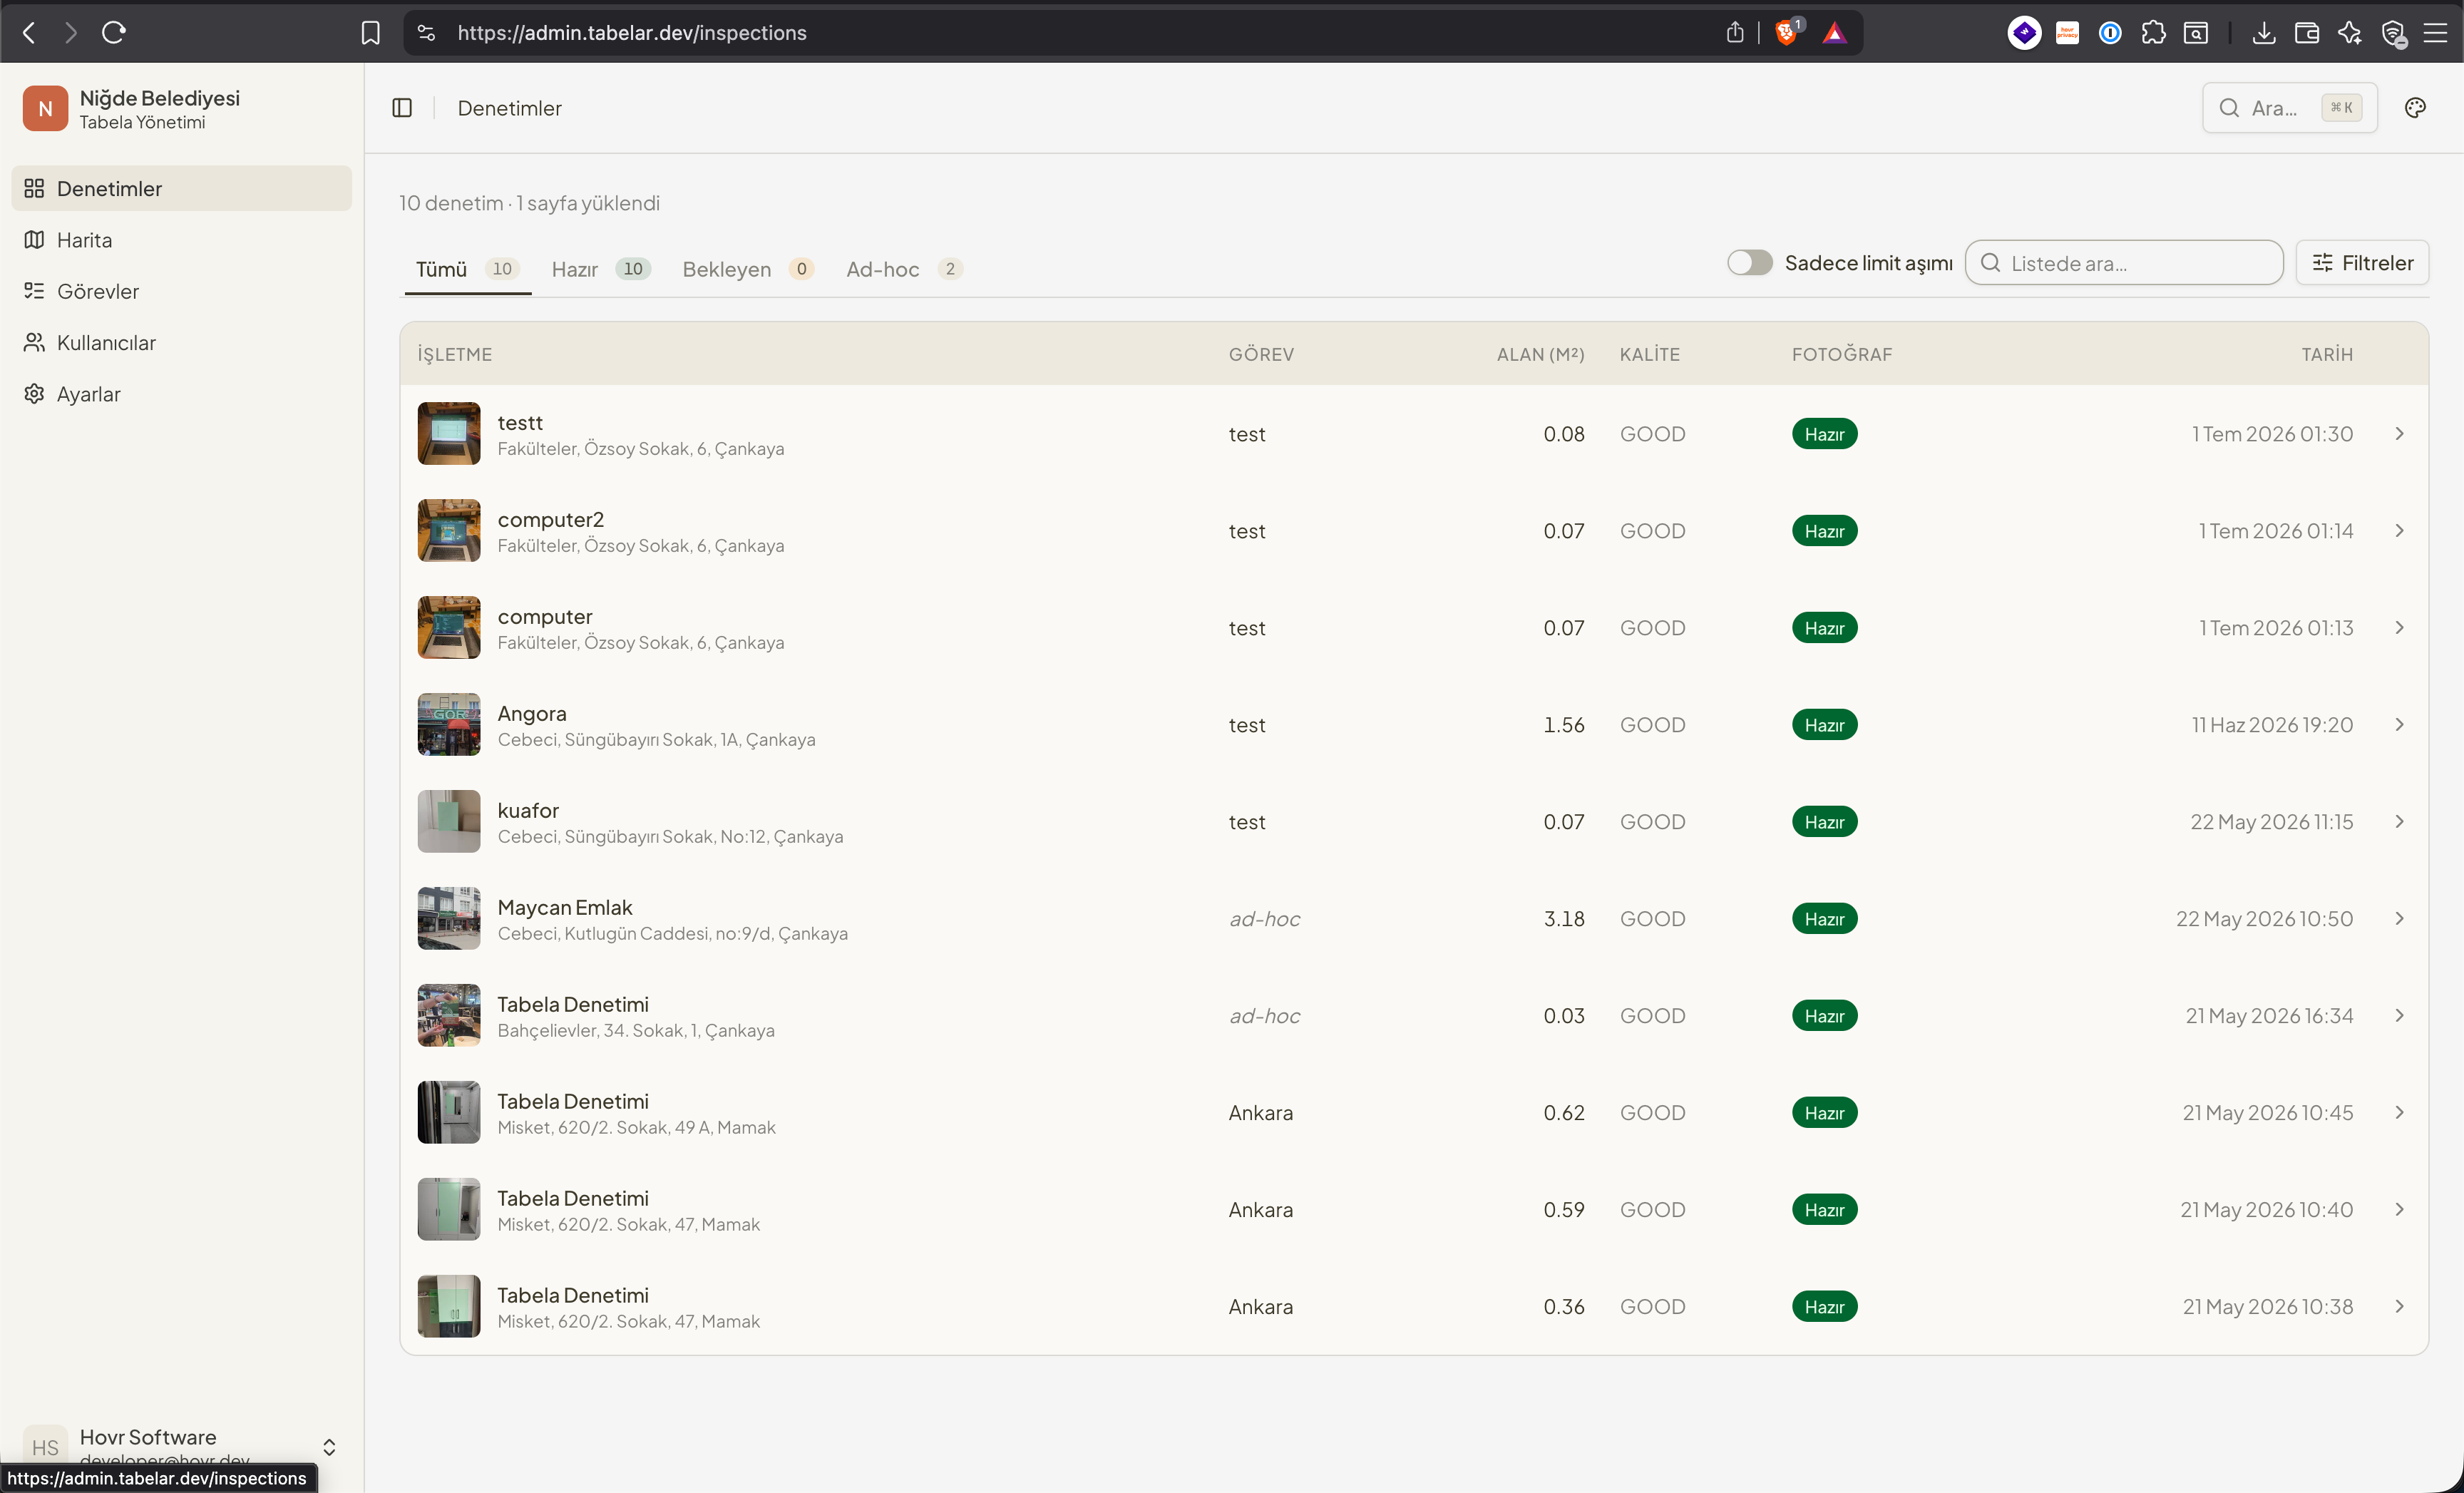
Task: Click the purple diamond extension icon
Action: click(2024, 33)
